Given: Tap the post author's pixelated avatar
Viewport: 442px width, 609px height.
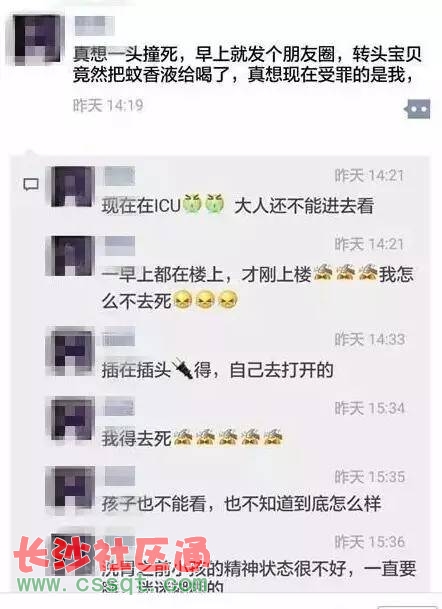Looking at the screenshot, I should coord(36,38).
